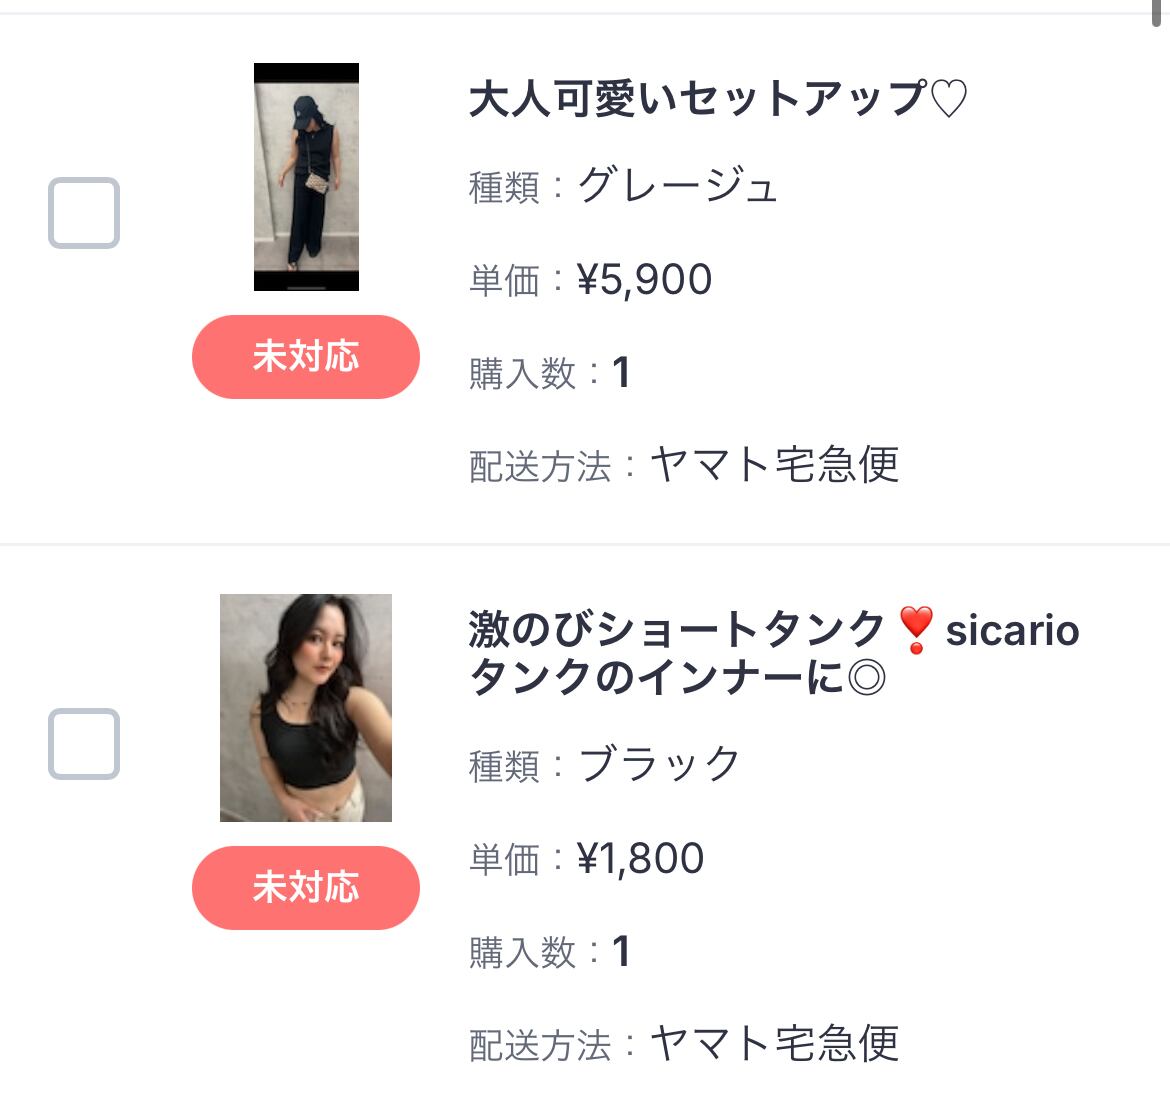Check the box for 激のびショートタンク order
Viewport: 1170px width, 1119px height.
click(x=84, y=744)
